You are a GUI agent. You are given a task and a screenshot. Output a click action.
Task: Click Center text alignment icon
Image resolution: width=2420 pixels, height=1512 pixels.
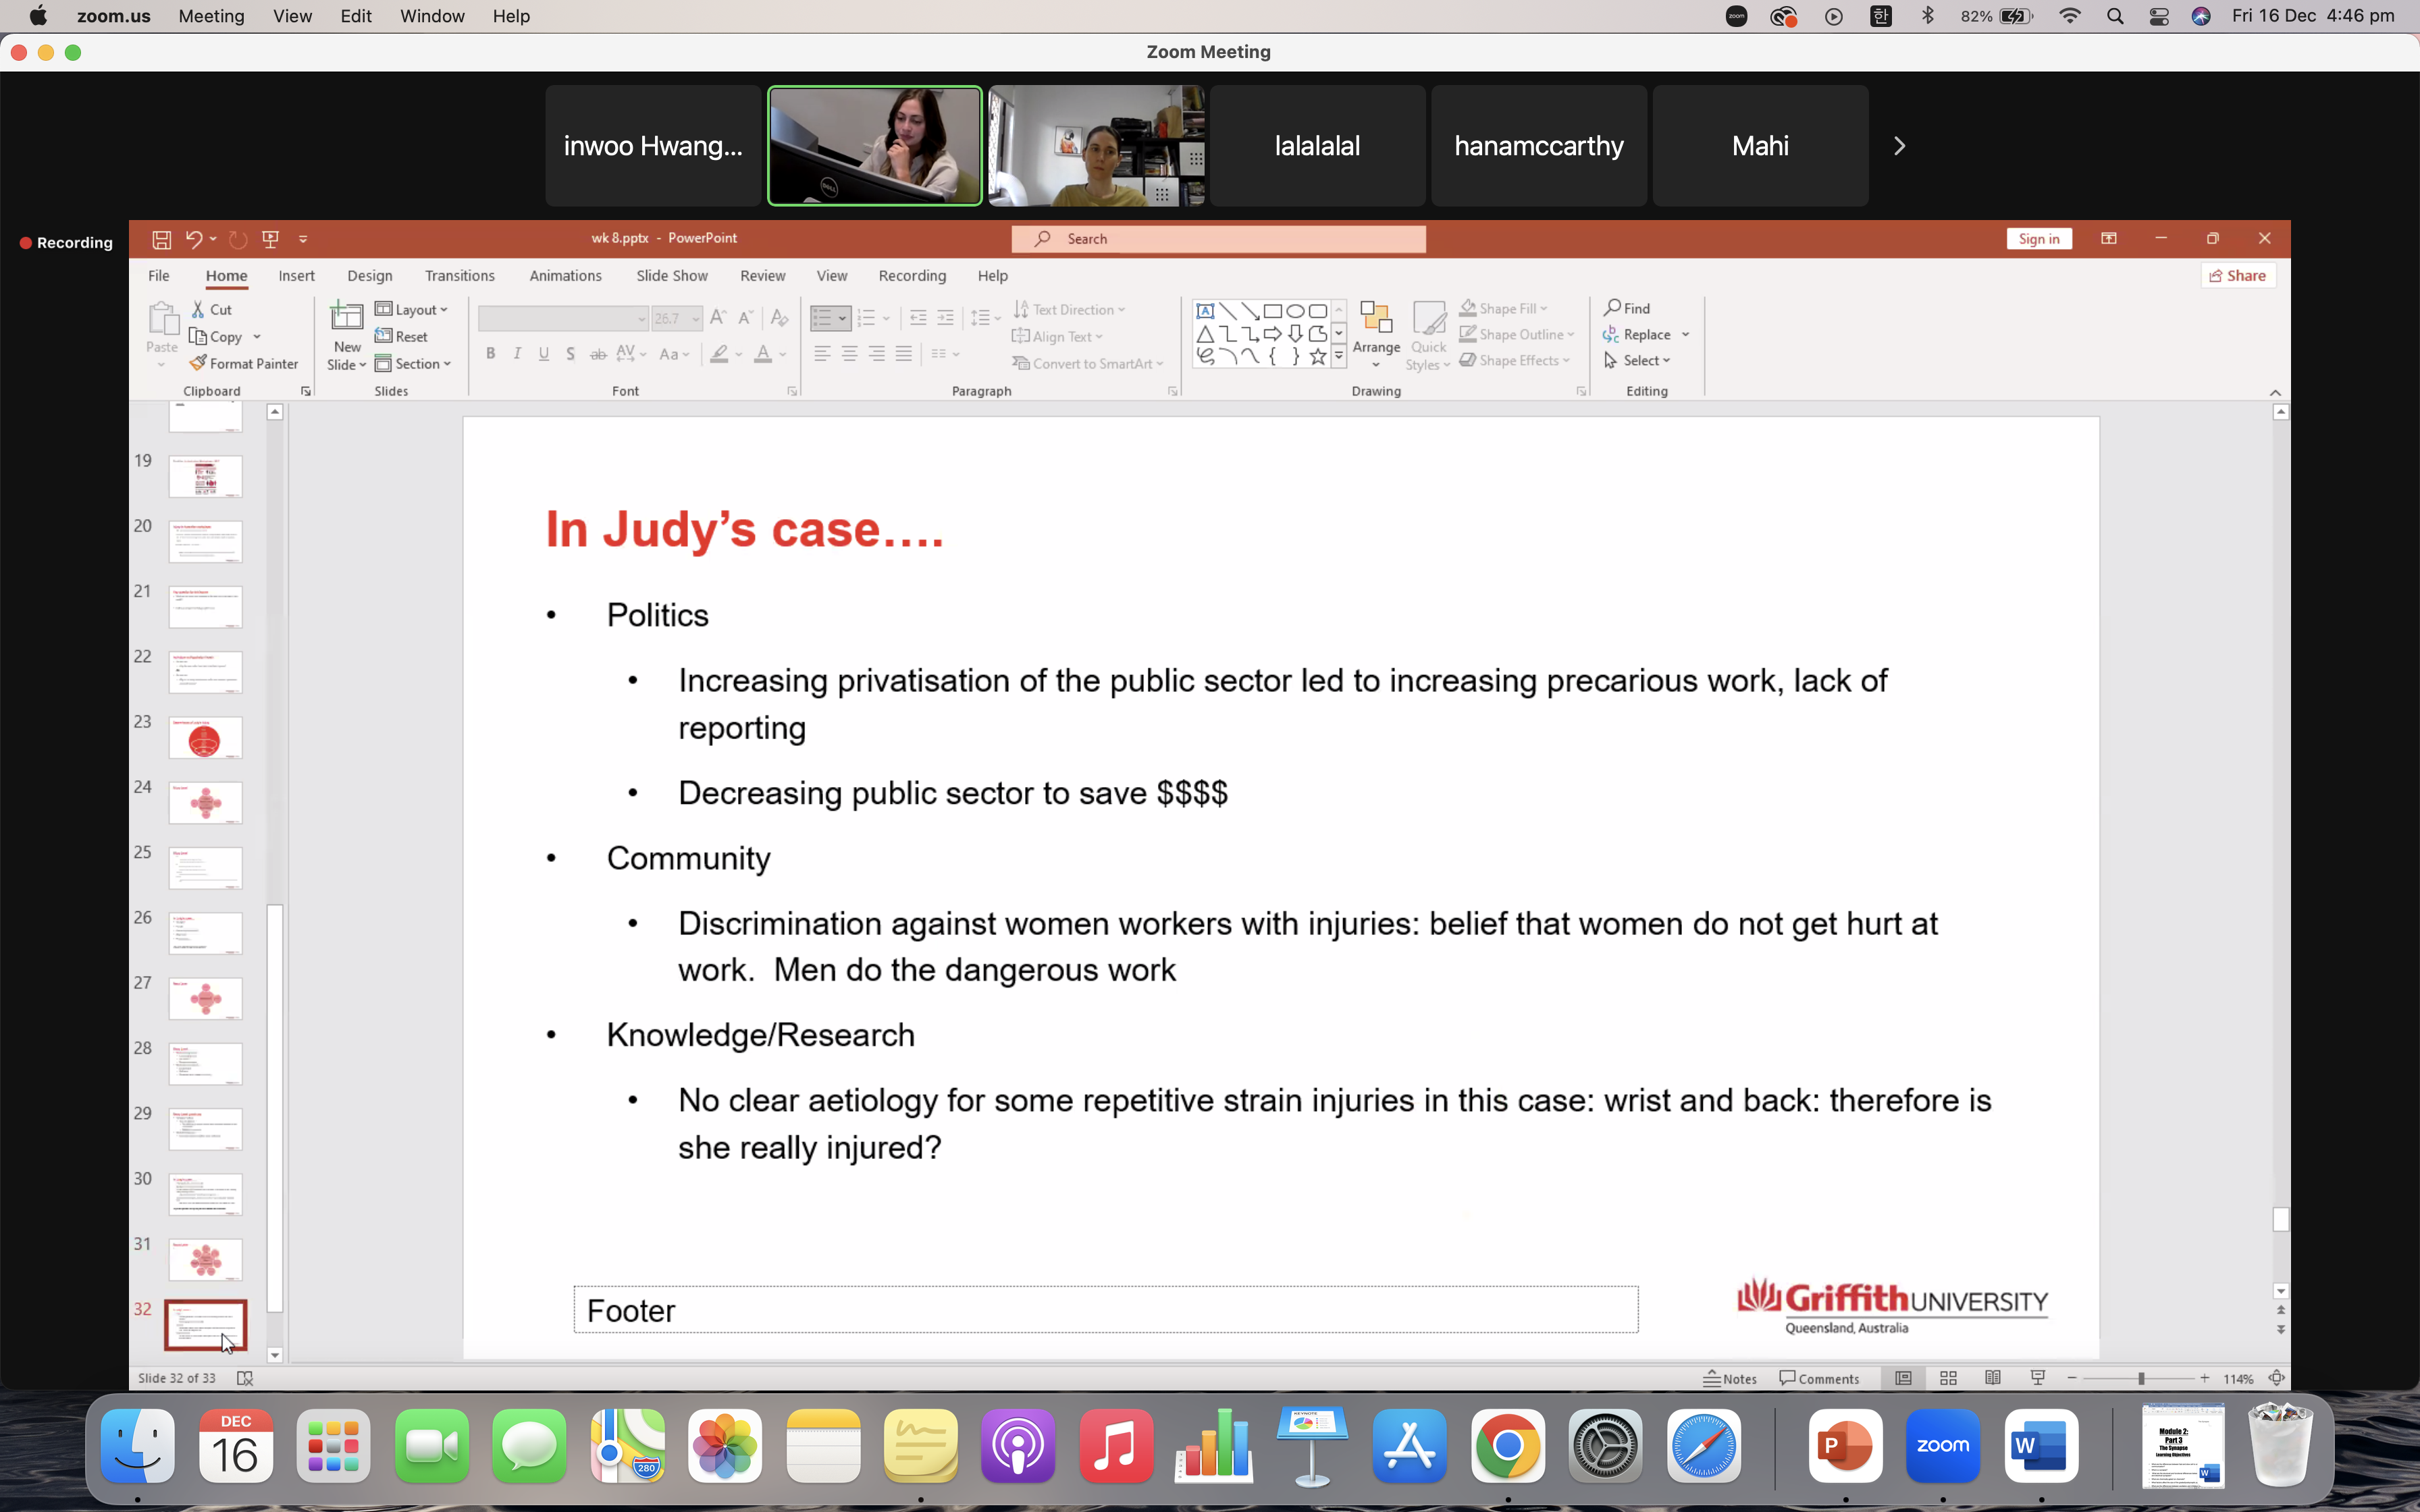(849, 354)
